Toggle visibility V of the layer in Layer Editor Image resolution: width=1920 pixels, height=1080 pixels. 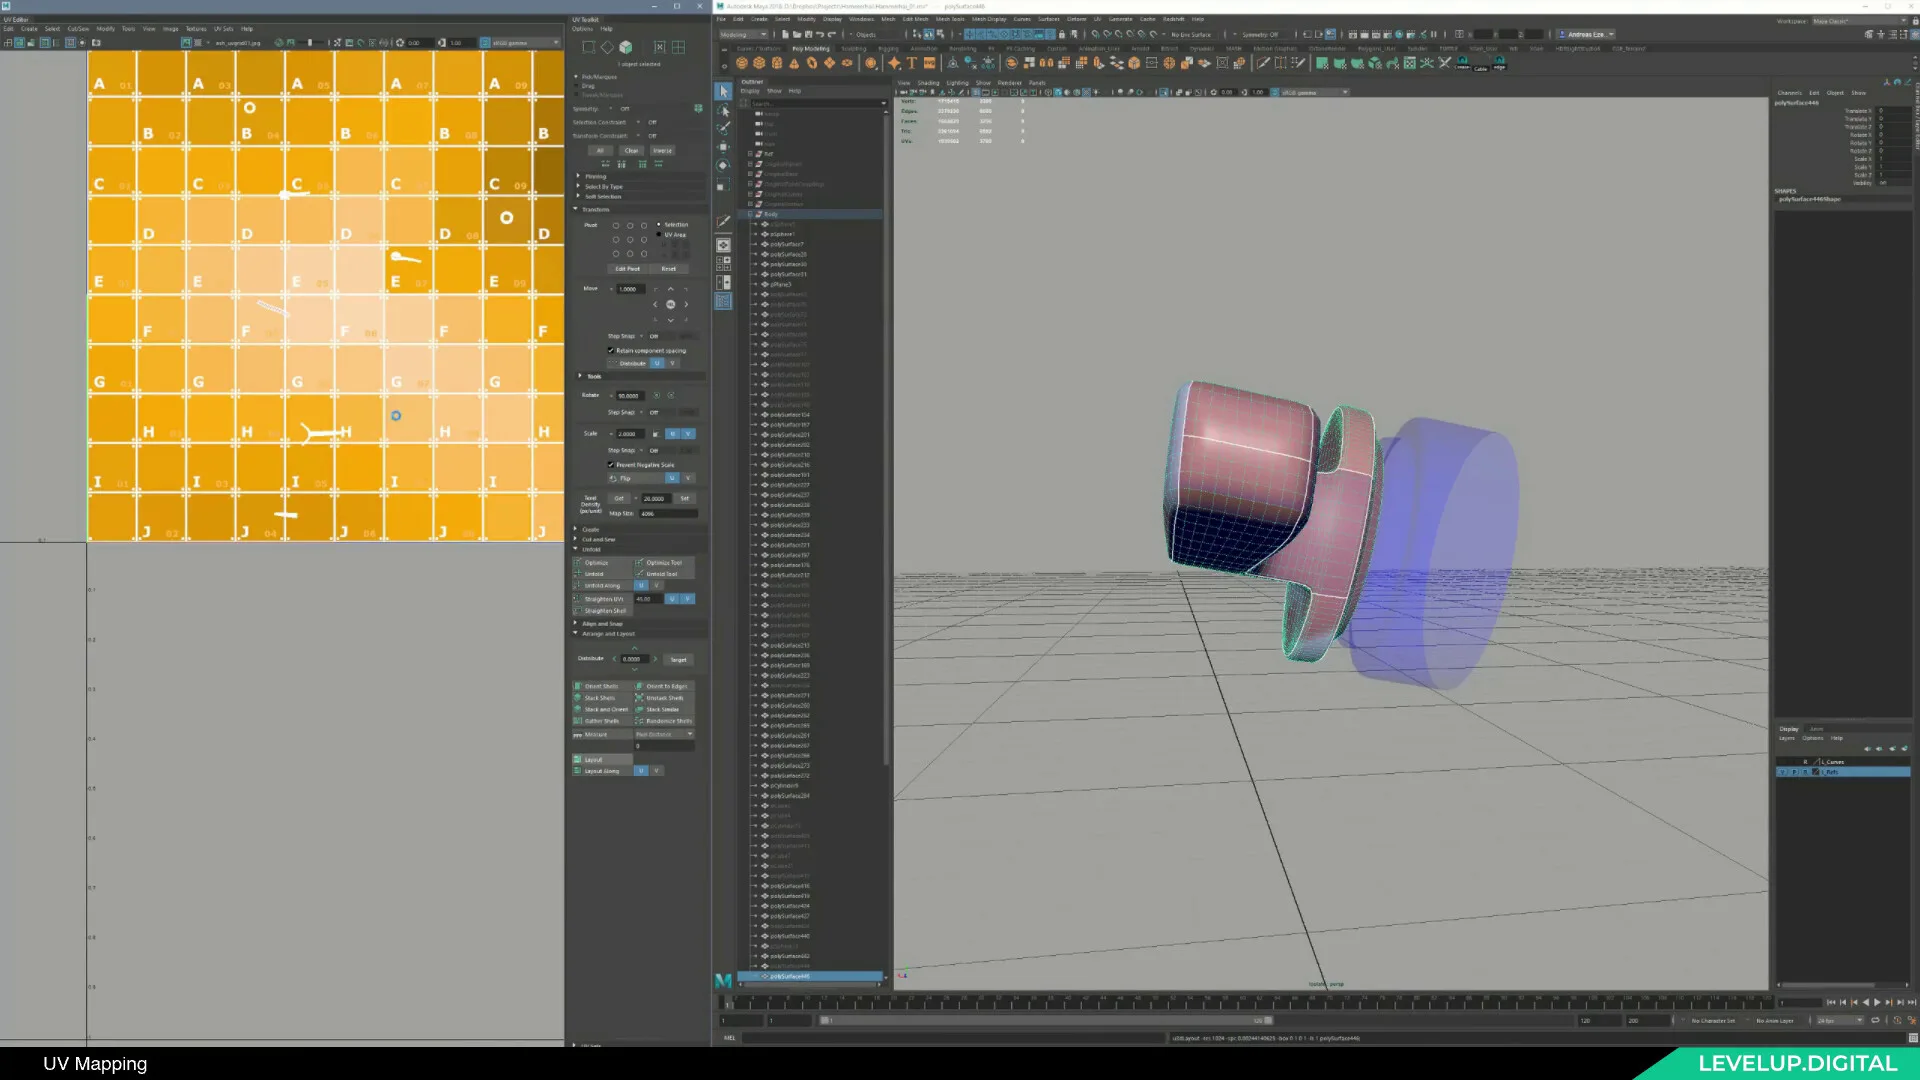pos(1782,772)
